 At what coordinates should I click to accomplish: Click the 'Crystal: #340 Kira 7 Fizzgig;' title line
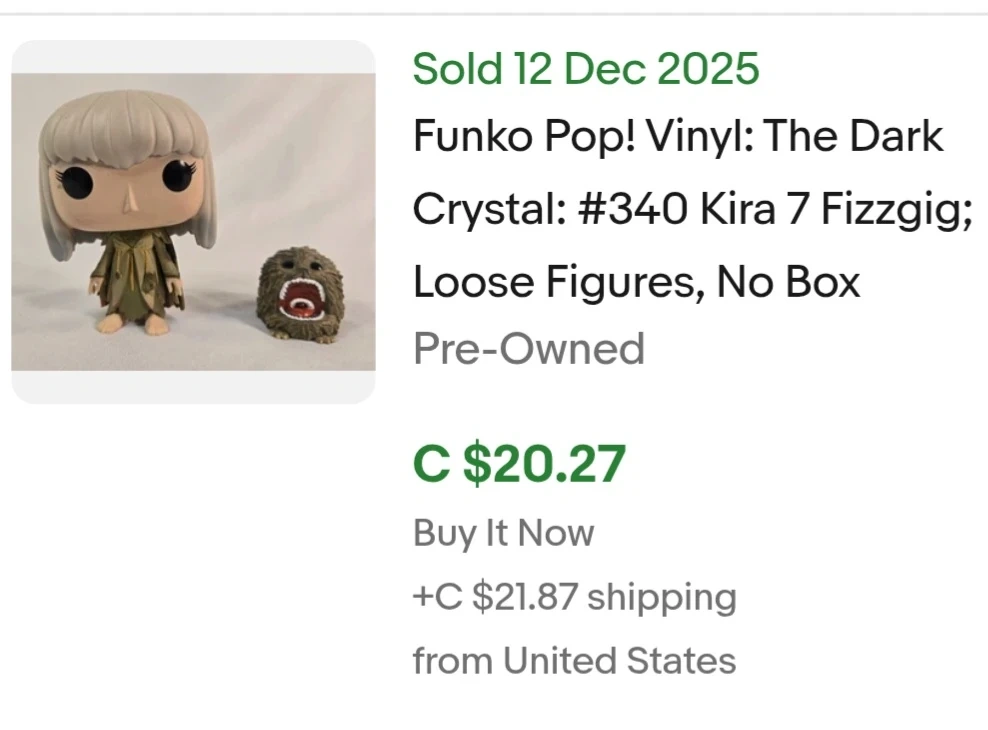point(692,210)
